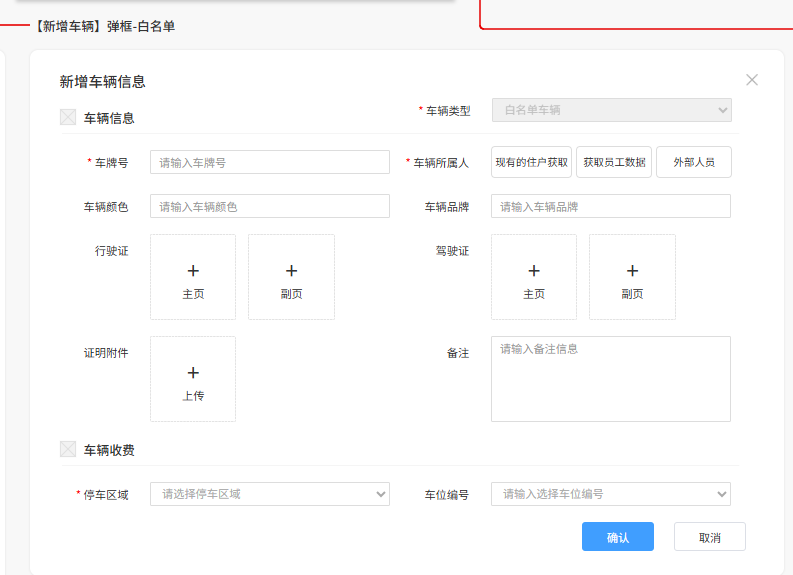This screenshot has height=575, width=793.
Task: Click plus icon to upload 证明附件
Action: pyautogui.click(x=193, y=373)
